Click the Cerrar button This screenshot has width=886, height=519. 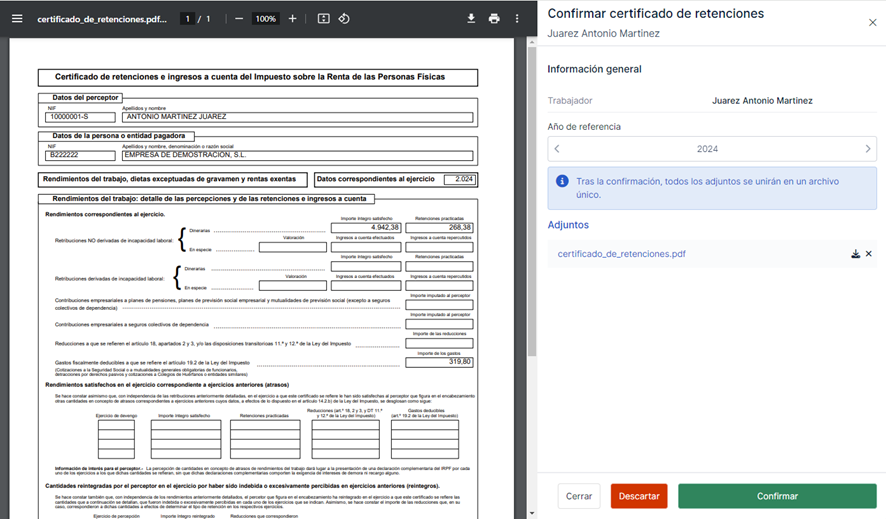pyautogui.click(x=579, y=496)
